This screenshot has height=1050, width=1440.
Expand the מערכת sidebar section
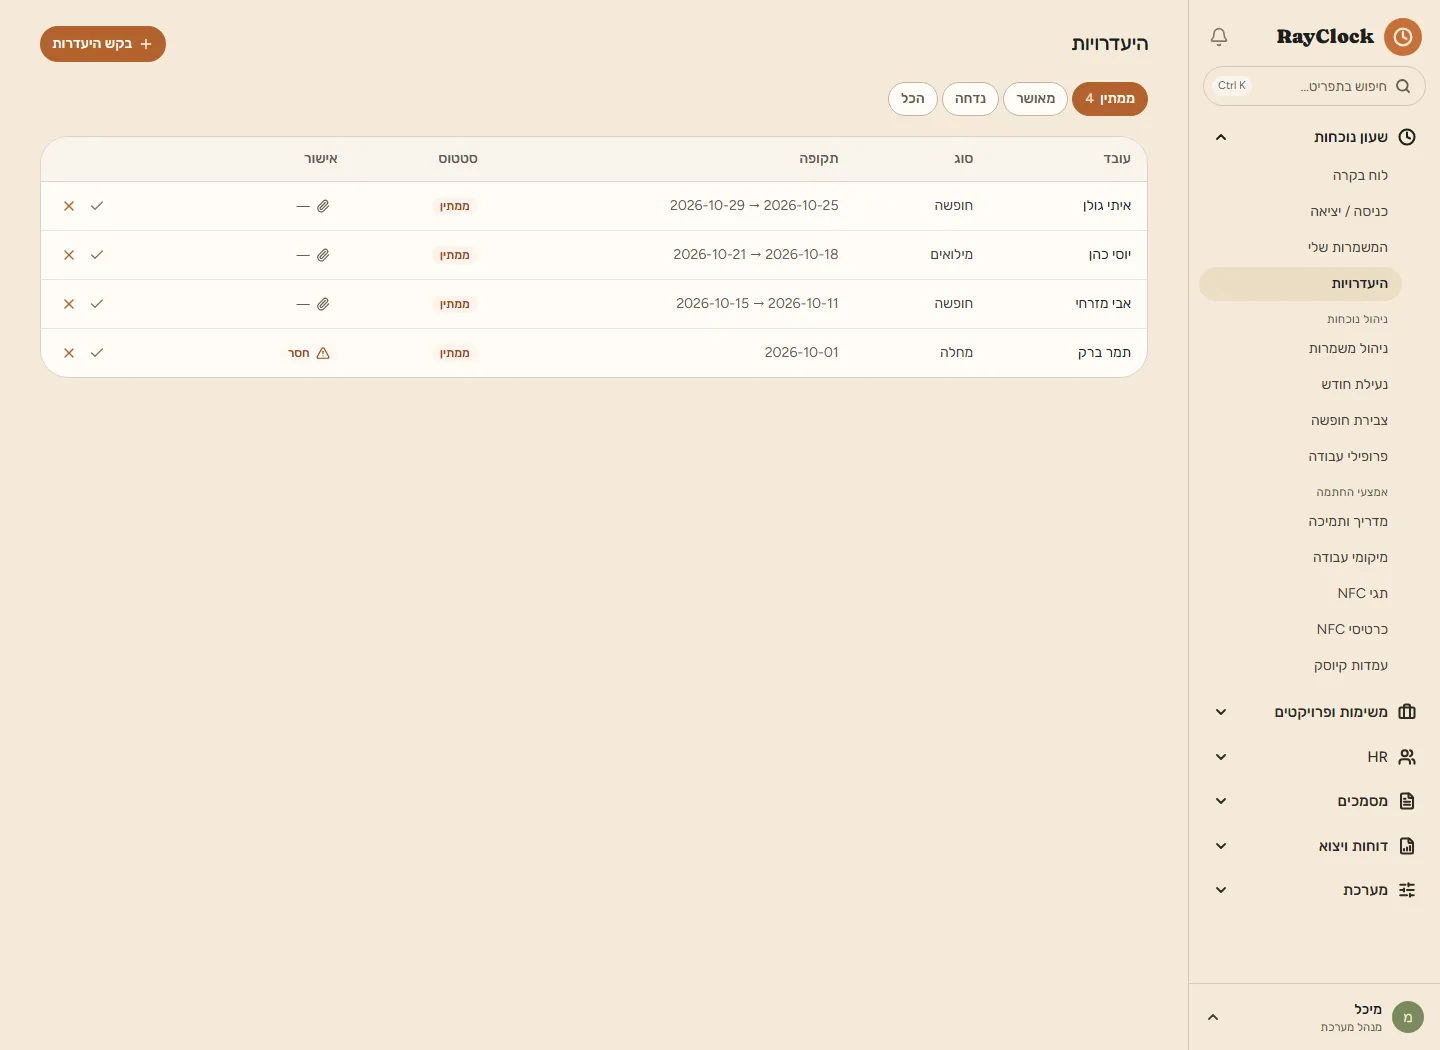point(1221,890)
